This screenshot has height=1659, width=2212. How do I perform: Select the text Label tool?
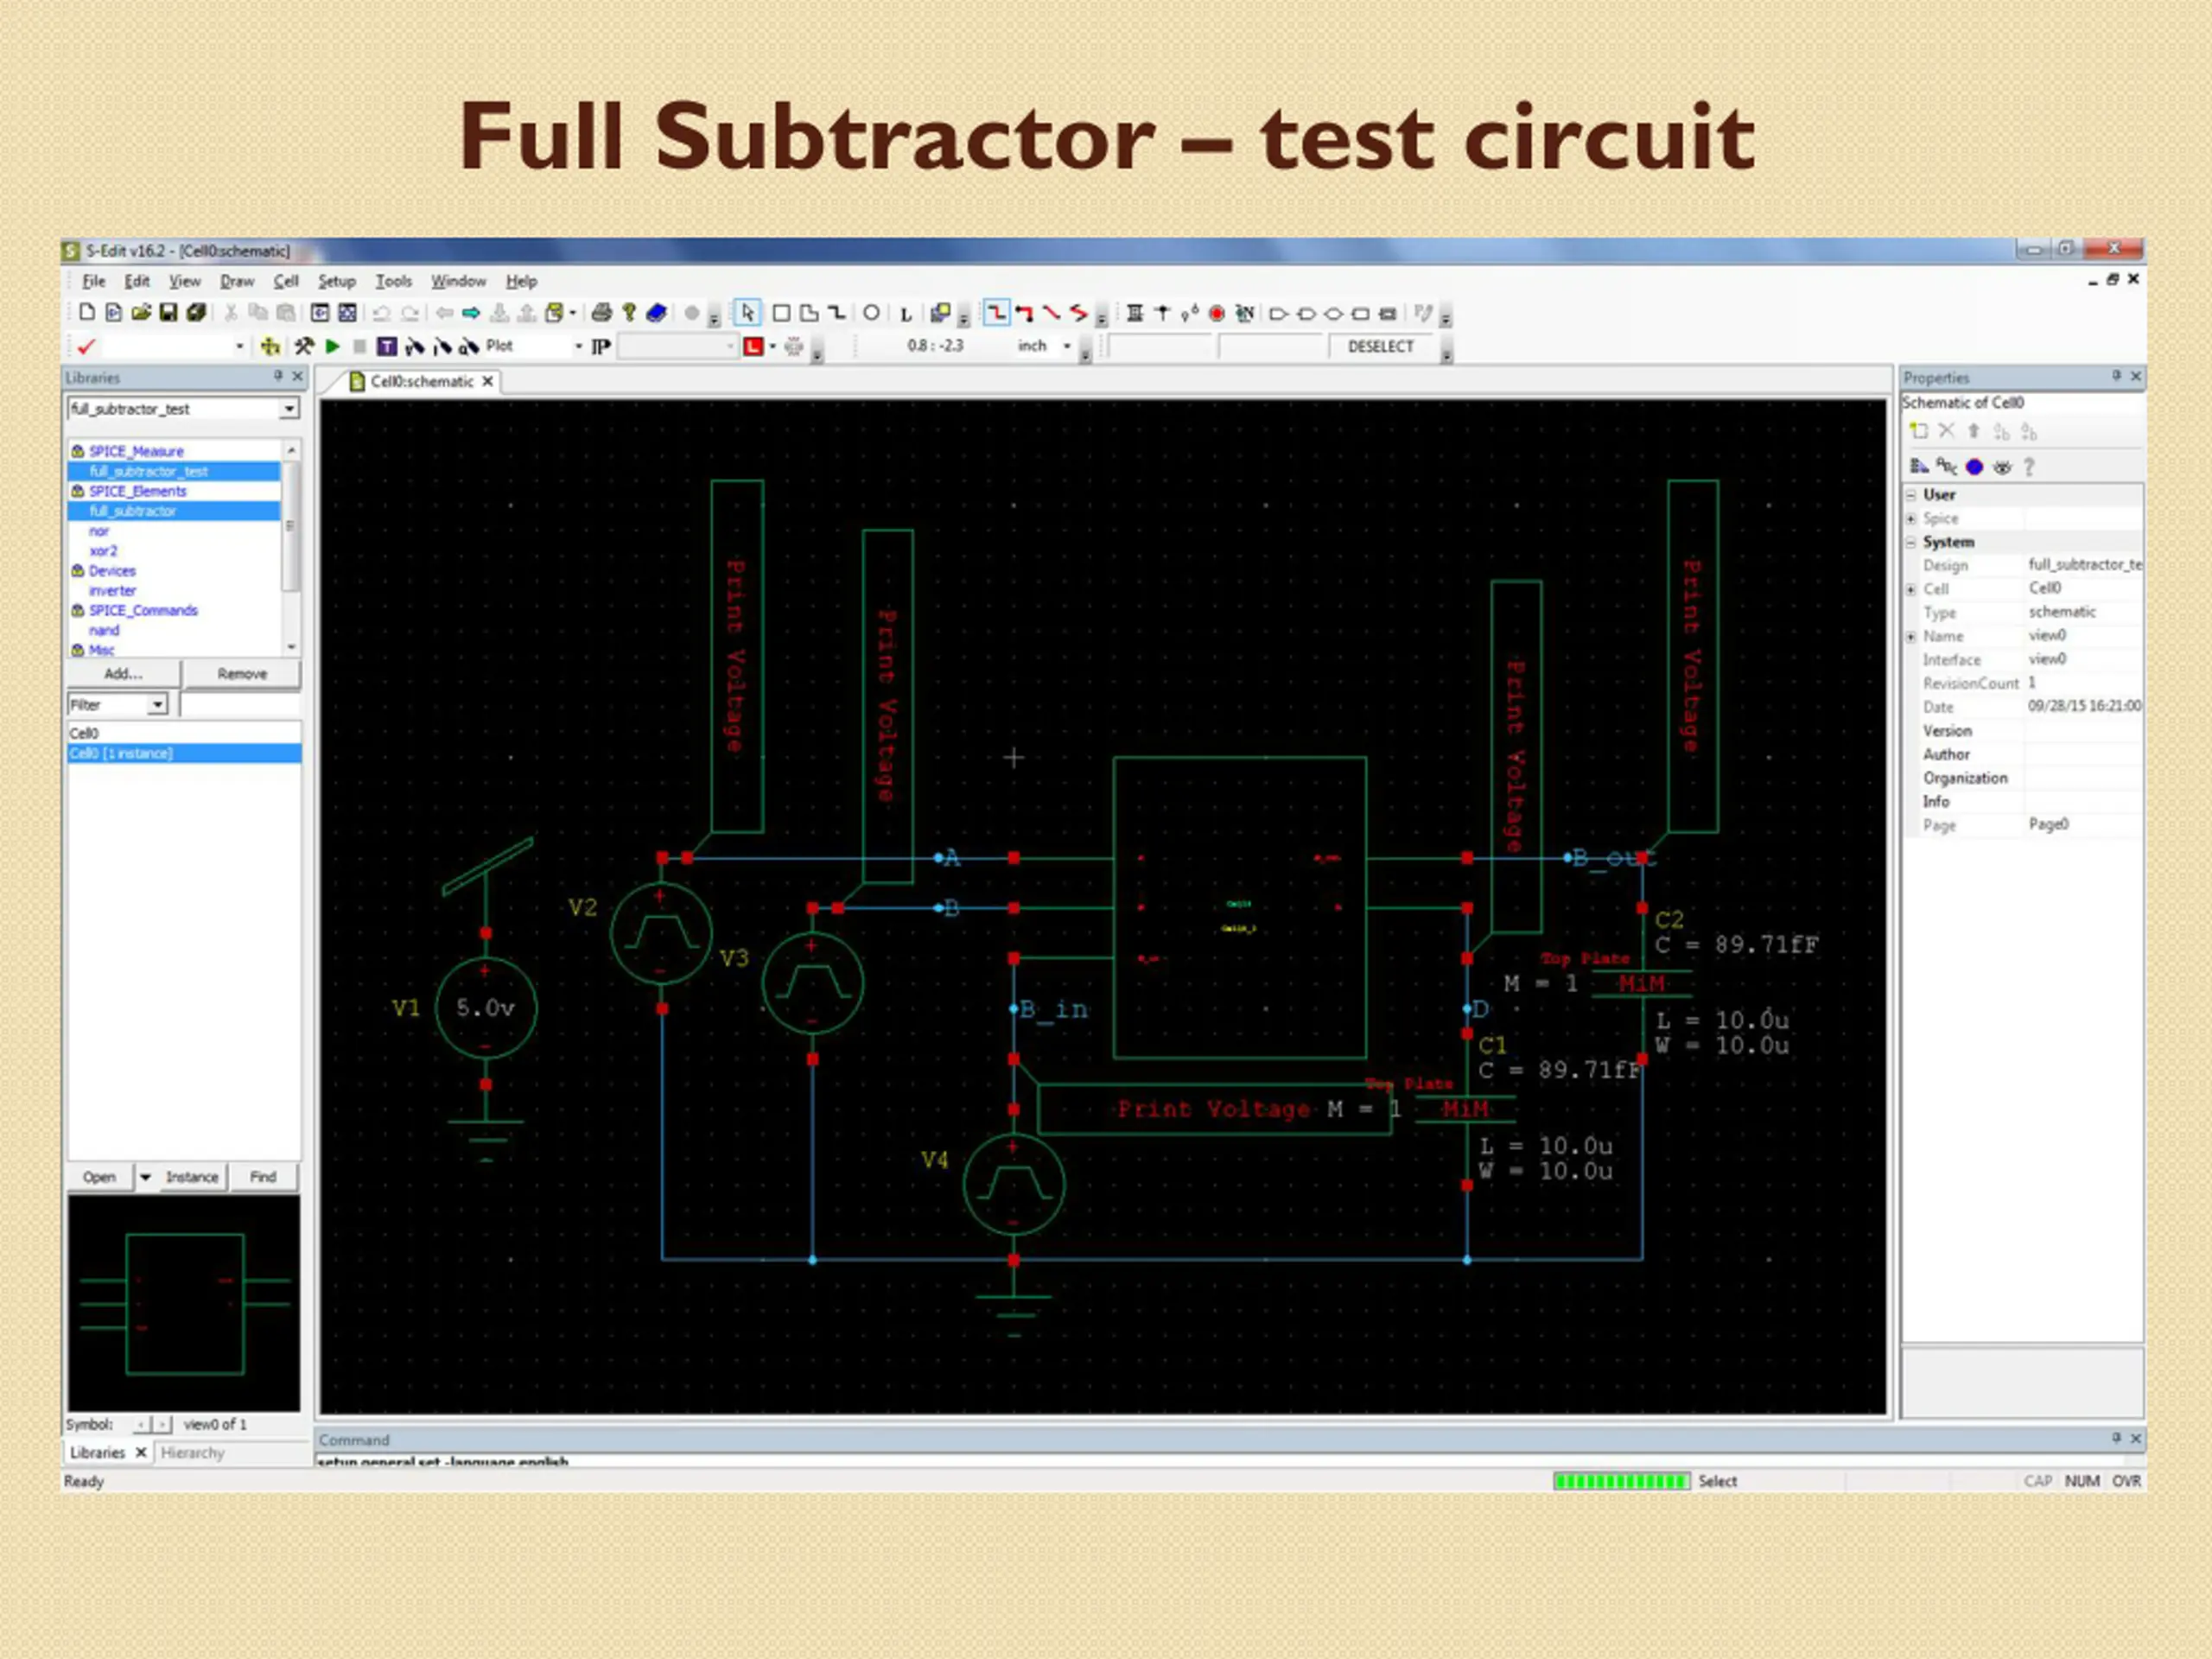click(x=906, y=314)
